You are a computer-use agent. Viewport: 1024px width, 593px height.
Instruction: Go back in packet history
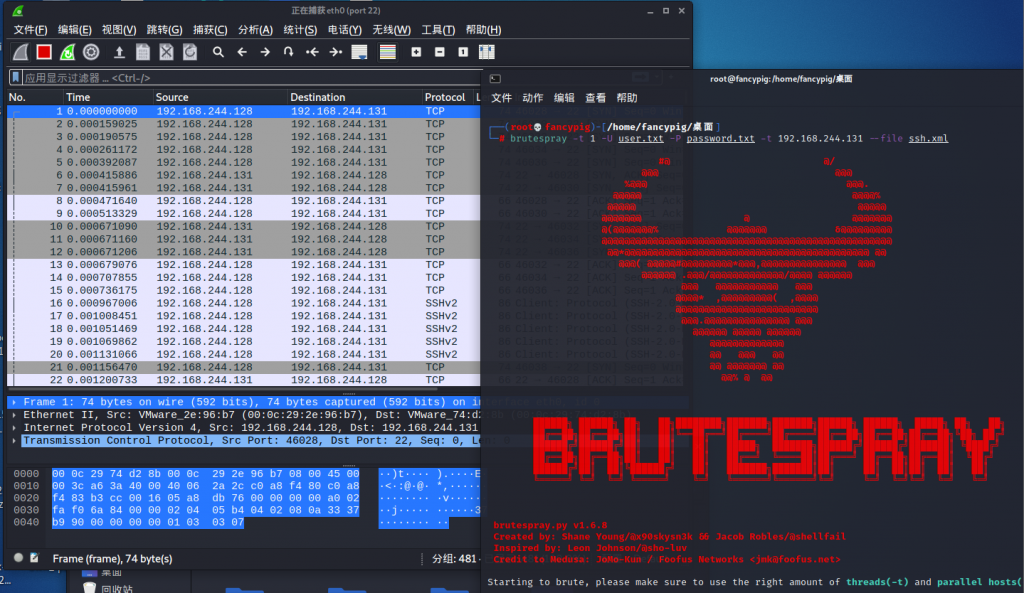[242, 52]
